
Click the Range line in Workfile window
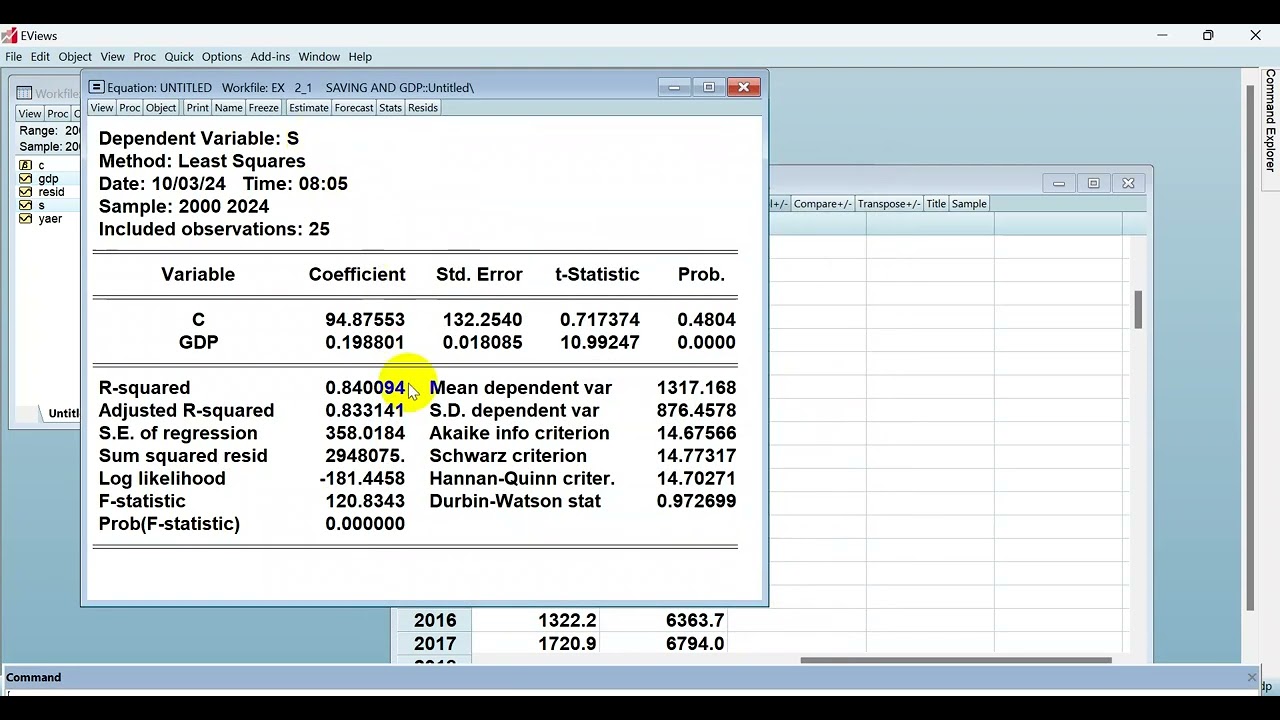(49, 131)
